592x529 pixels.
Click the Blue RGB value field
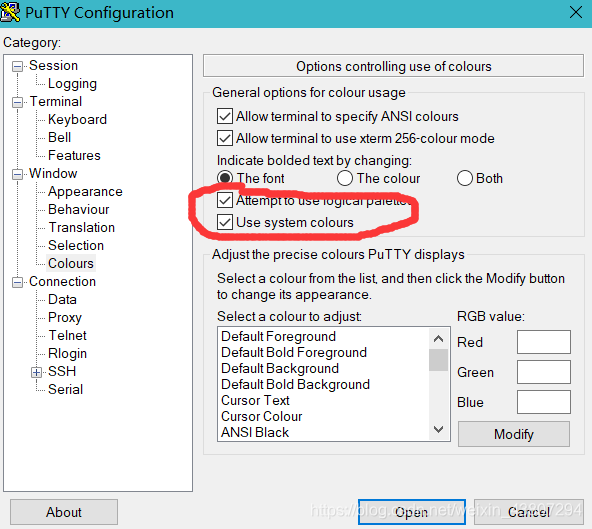[x=544, y=402]
